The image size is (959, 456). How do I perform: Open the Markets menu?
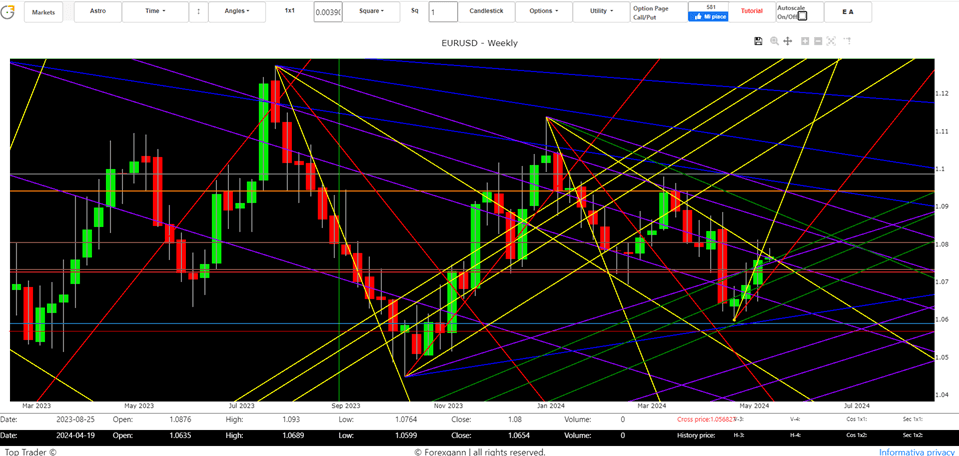tap(44, 12)
